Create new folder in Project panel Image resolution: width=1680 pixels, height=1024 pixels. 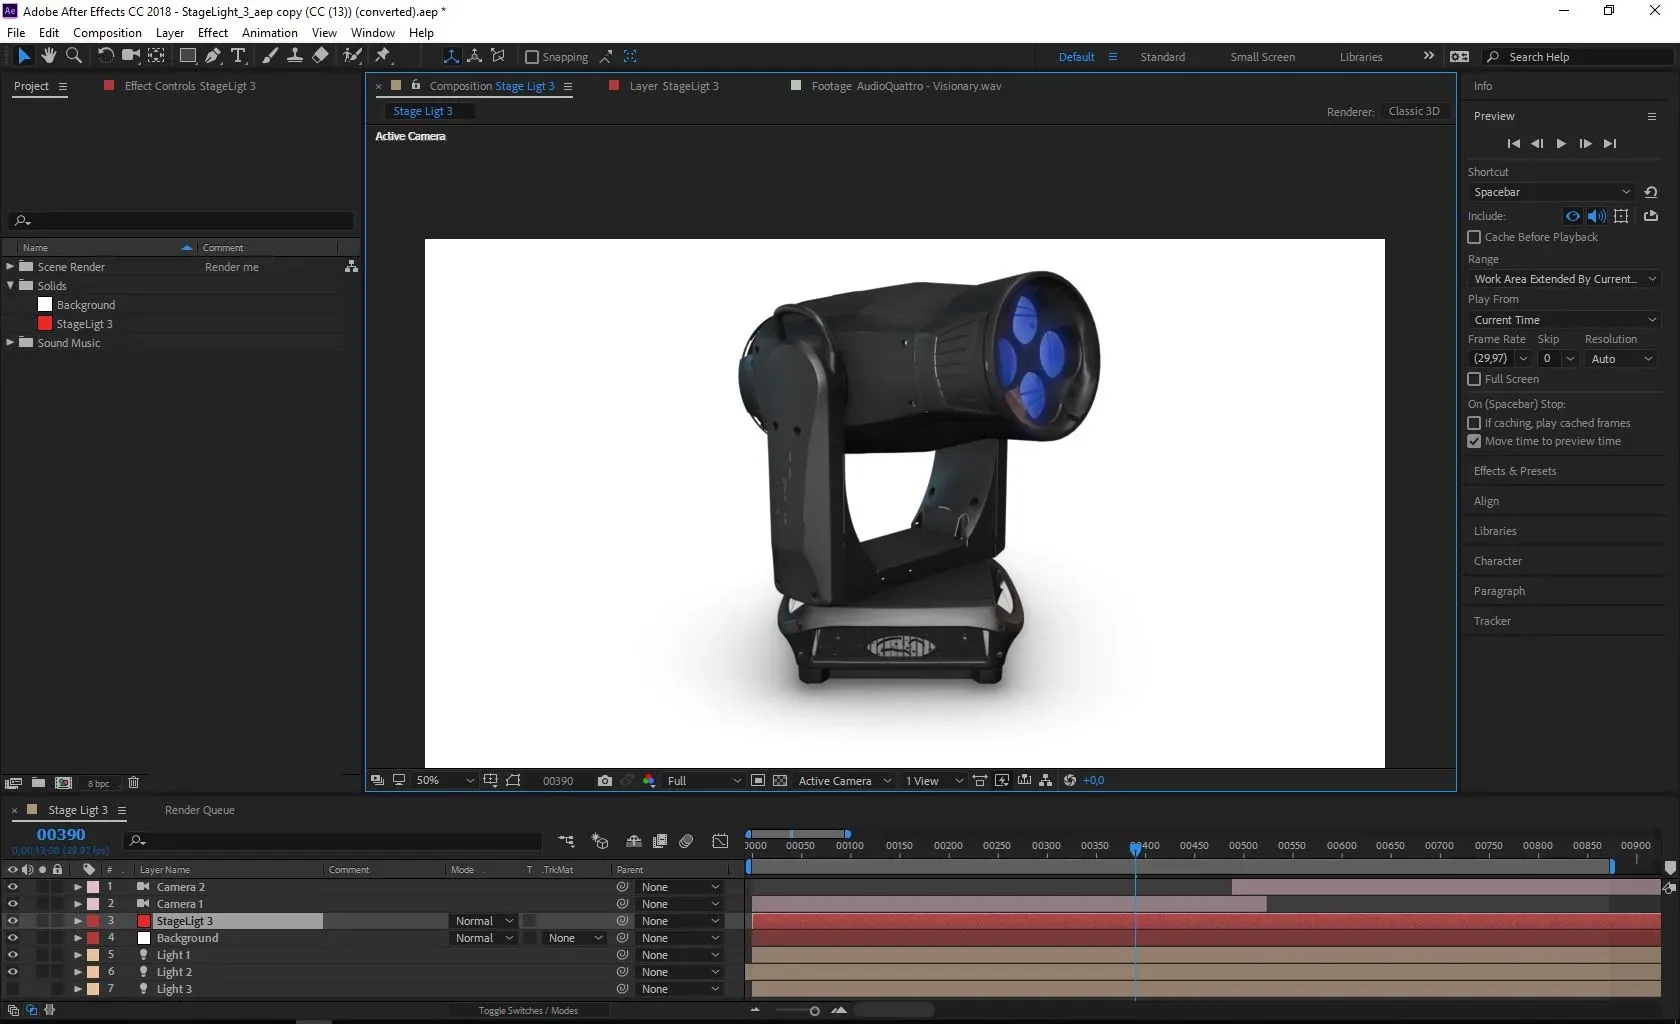[38, 783]
